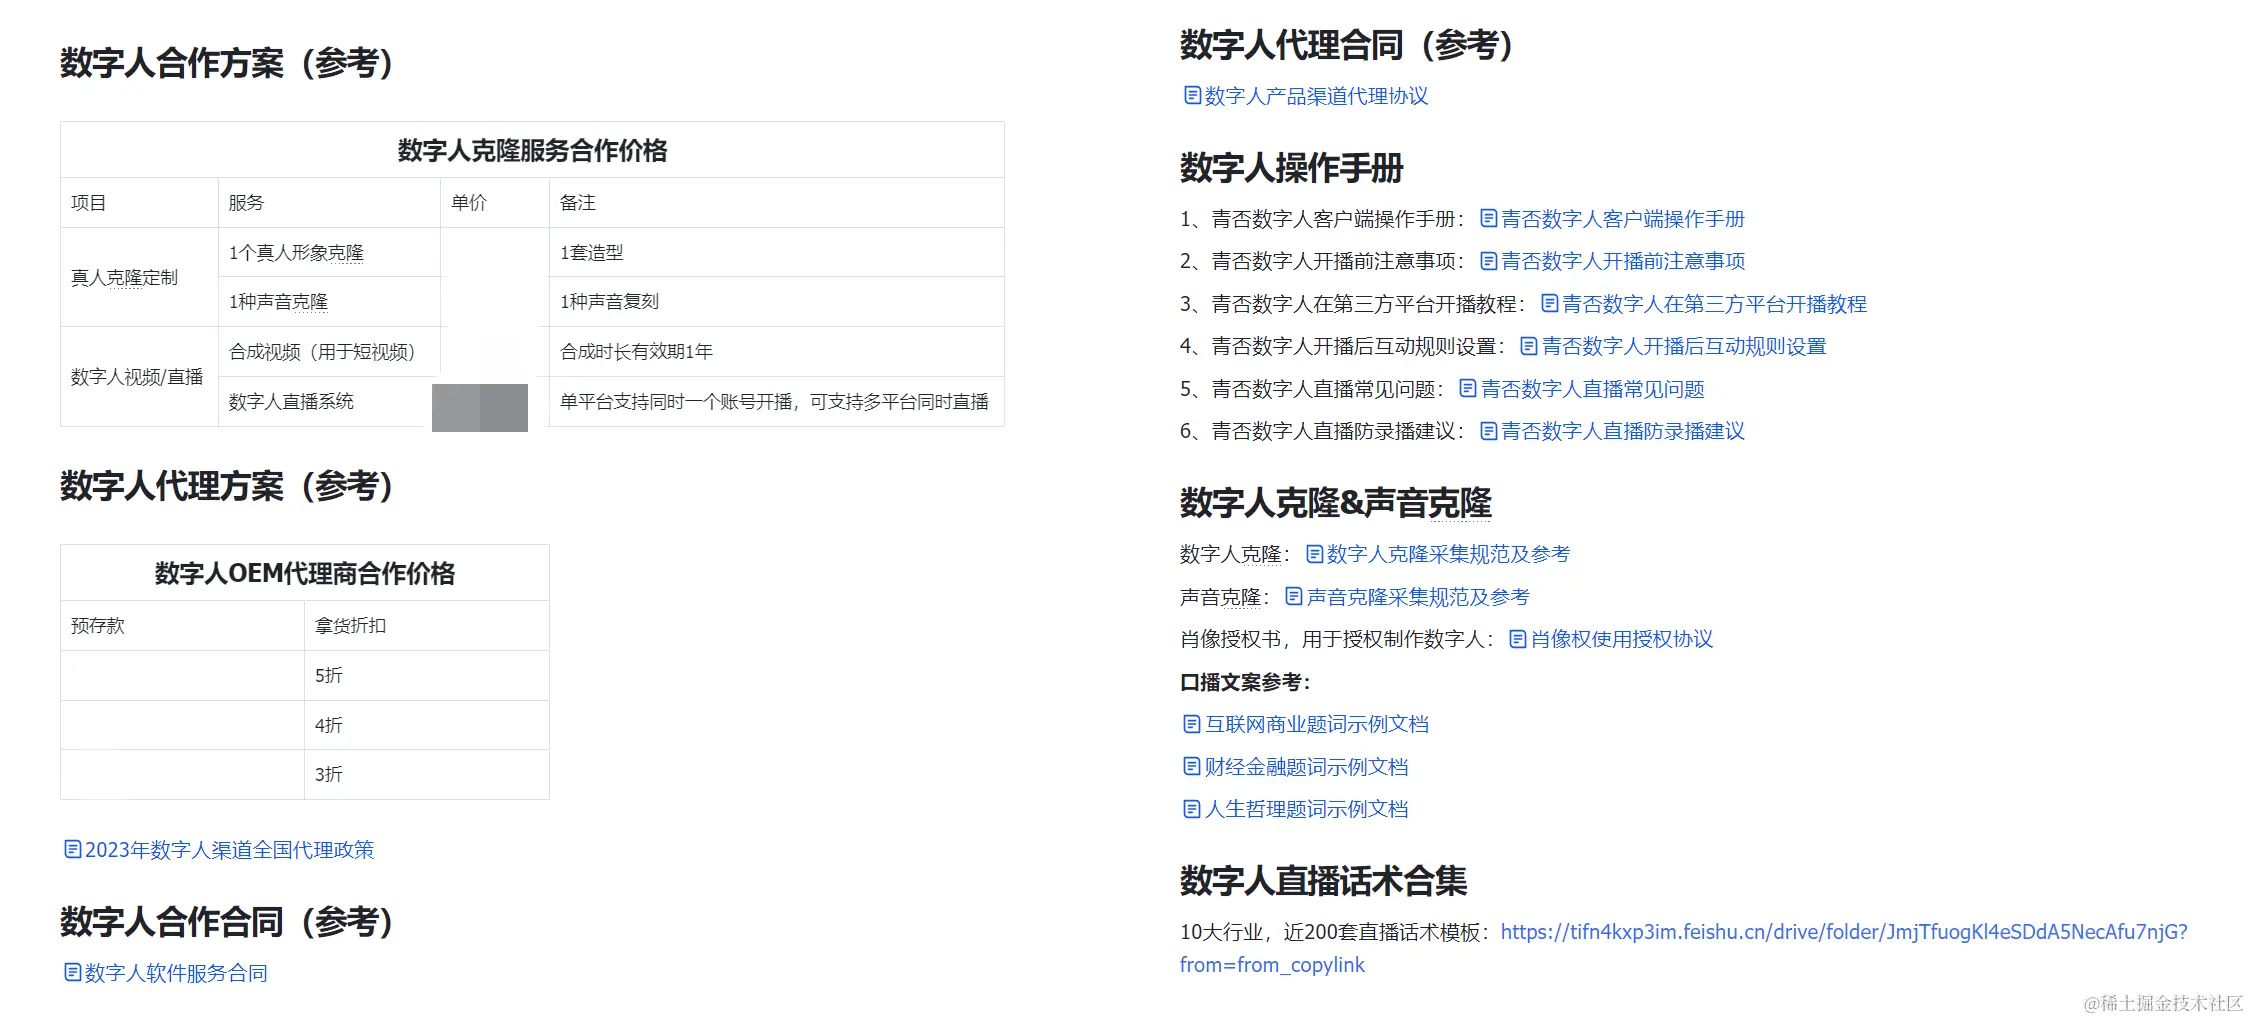Screen dimensions: 2250x1020
Task: Click document icon beside 财经金融题词示例文档
Action: pos(1191,766)
